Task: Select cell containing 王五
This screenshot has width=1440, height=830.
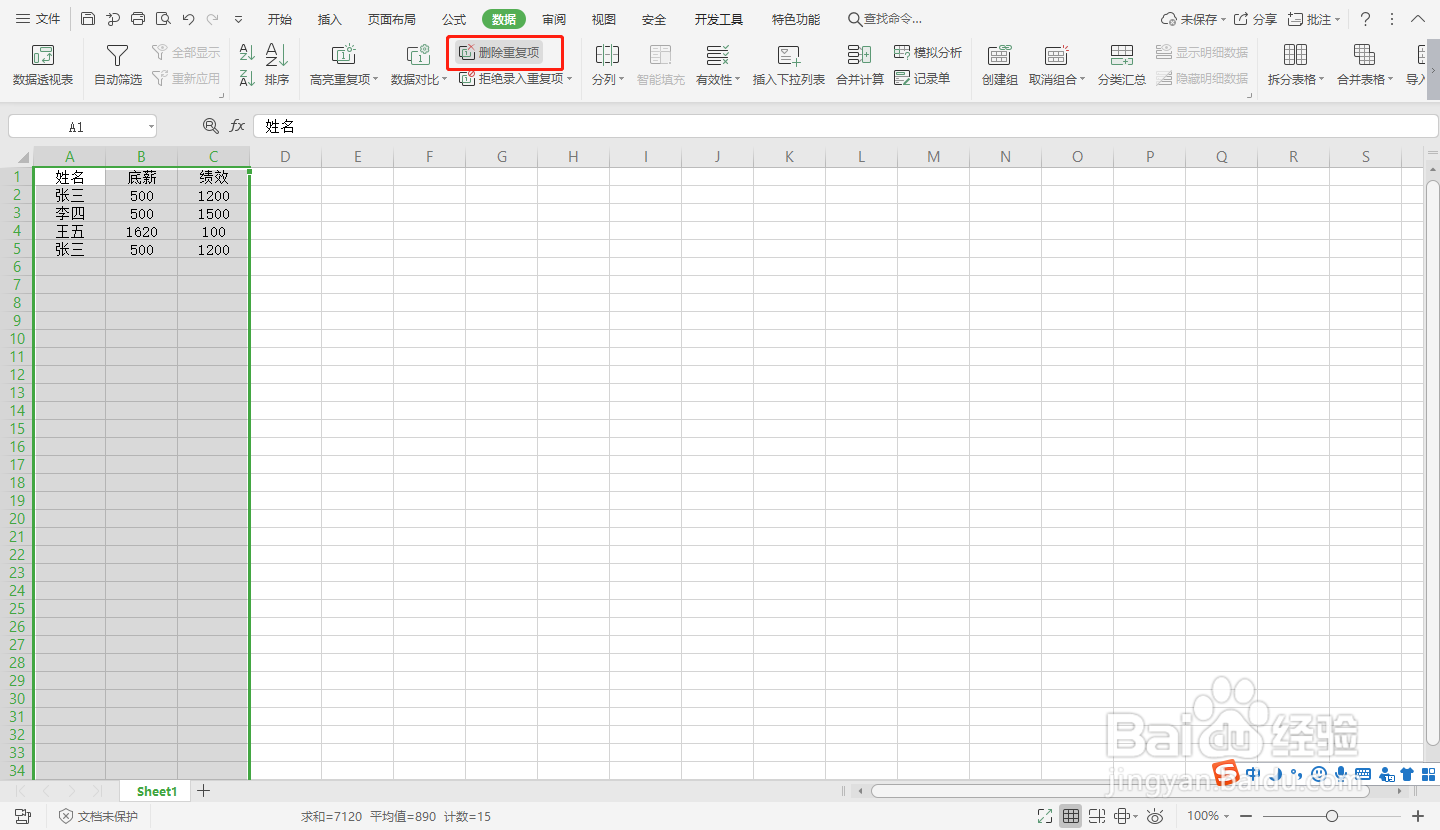Action: [x=70, y=232]
